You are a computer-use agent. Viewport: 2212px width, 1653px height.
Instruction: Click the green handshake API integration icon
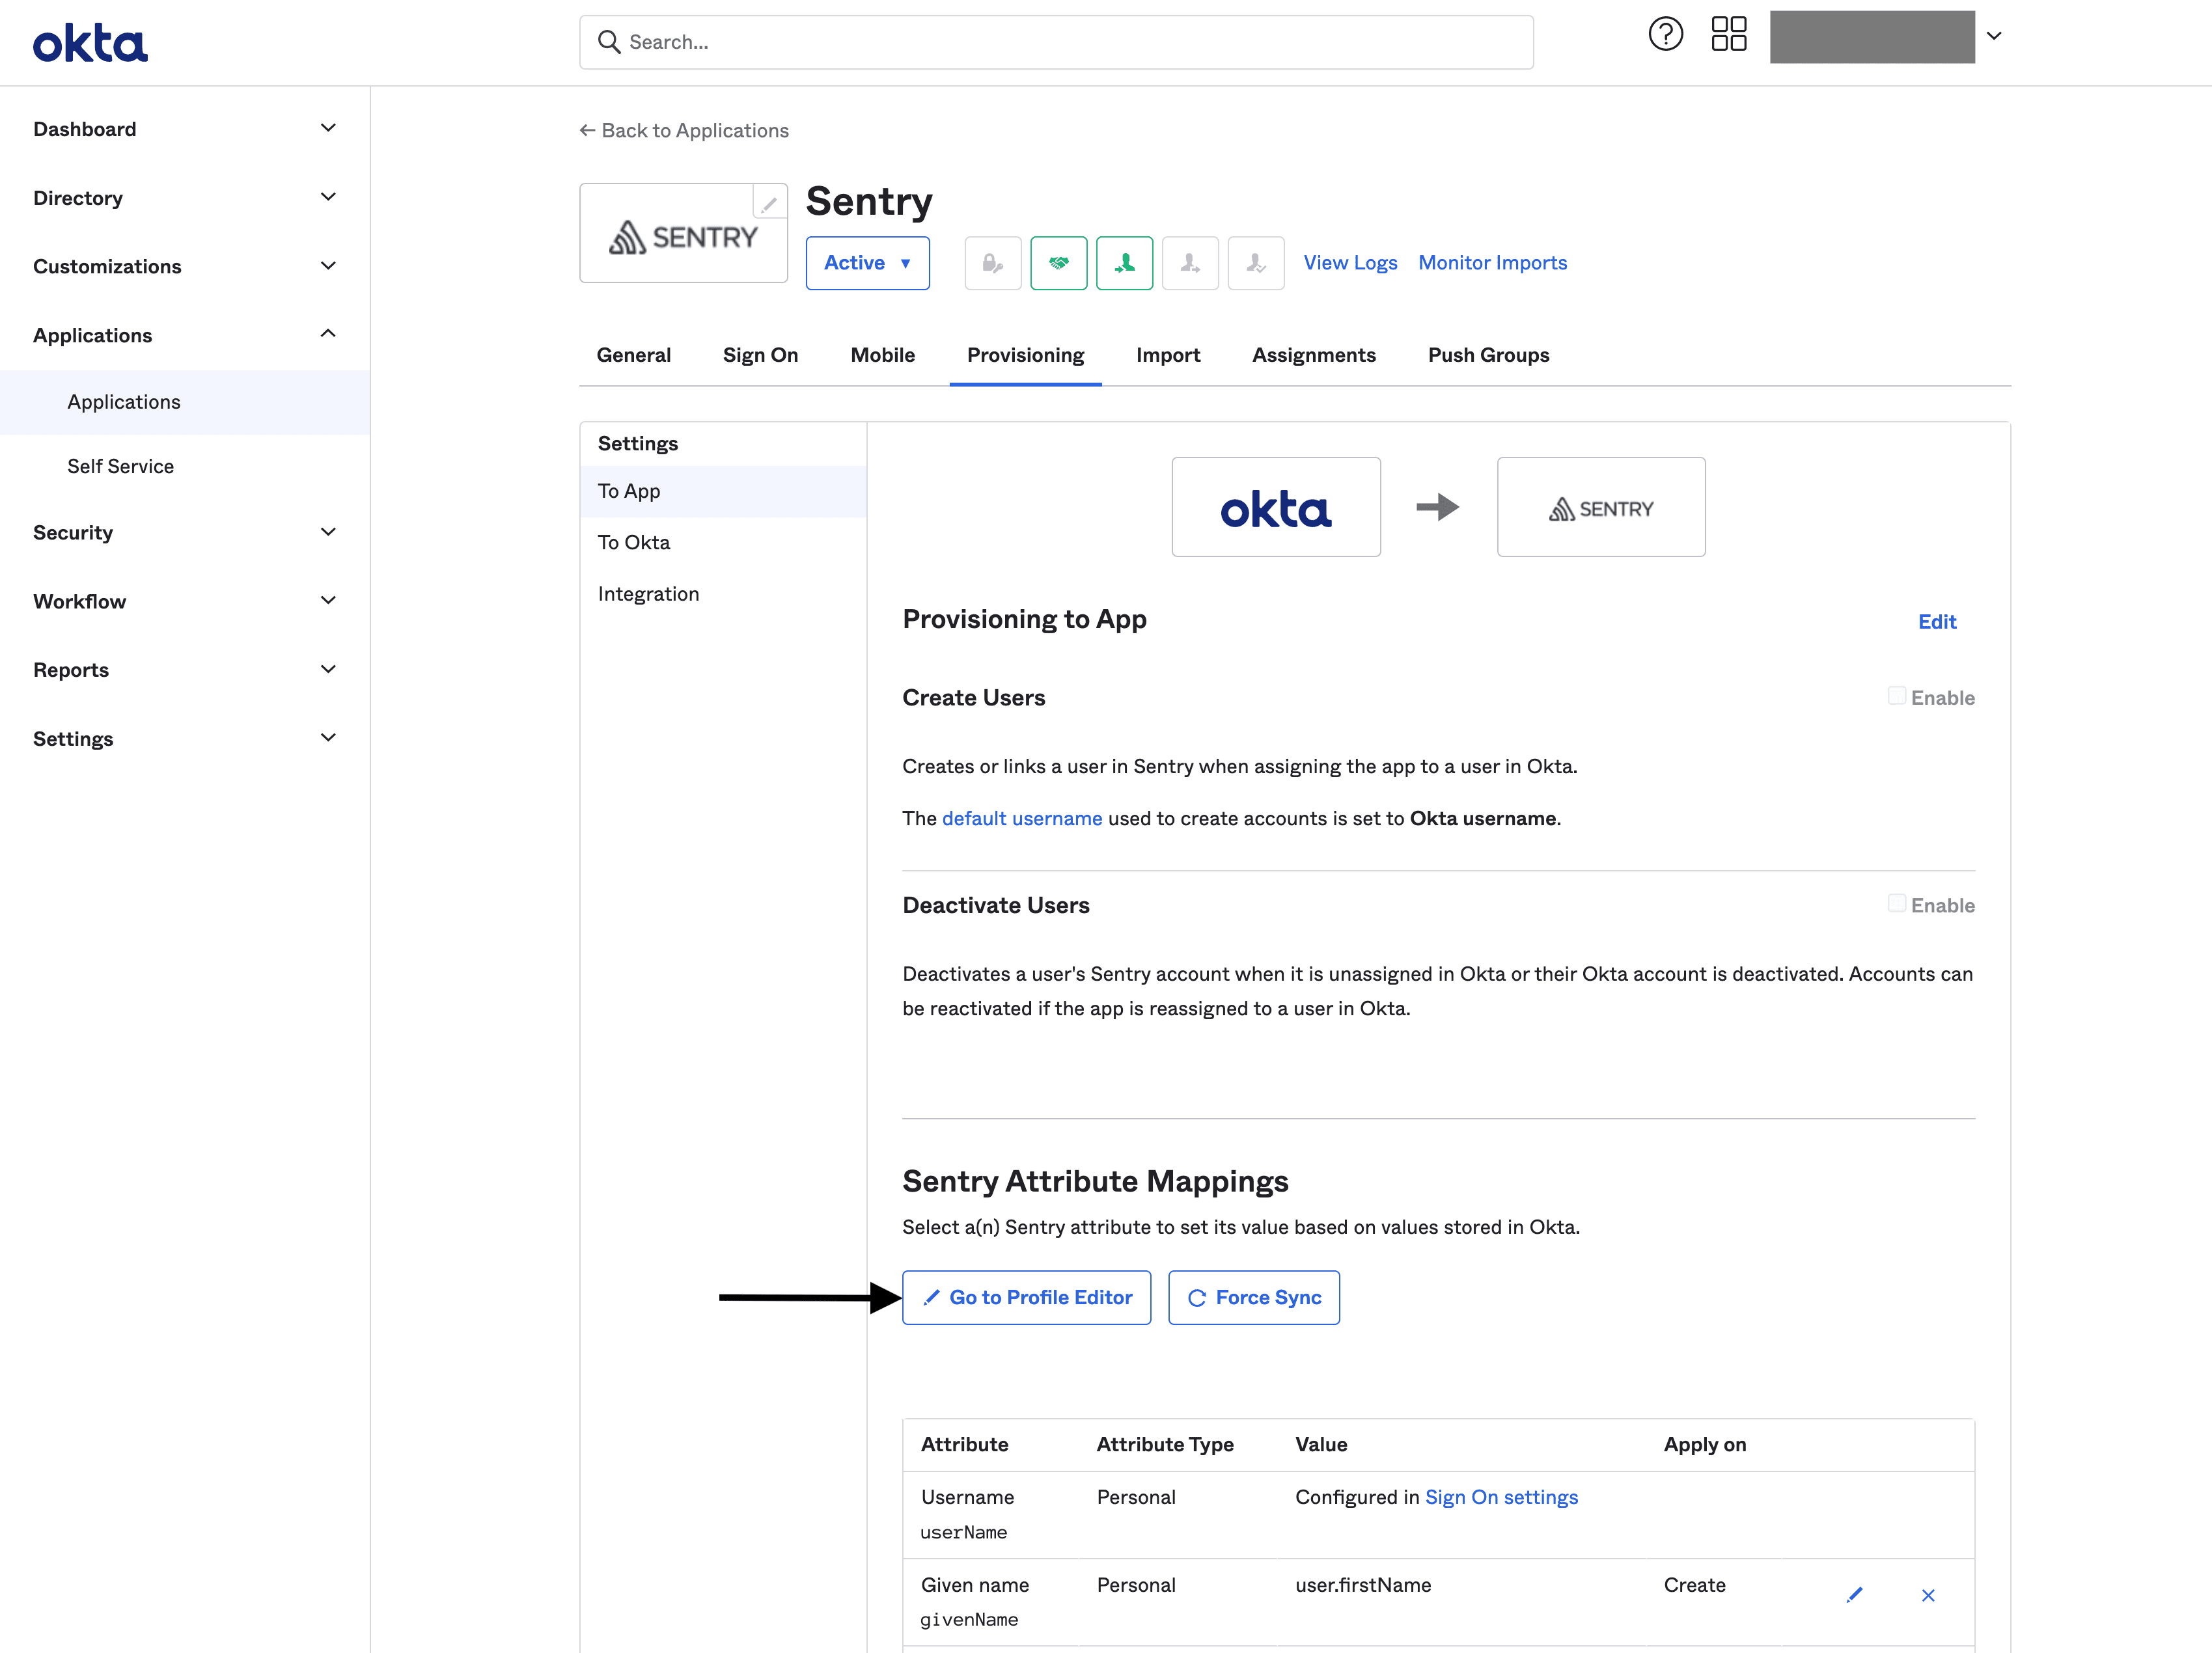point(1058,263)
